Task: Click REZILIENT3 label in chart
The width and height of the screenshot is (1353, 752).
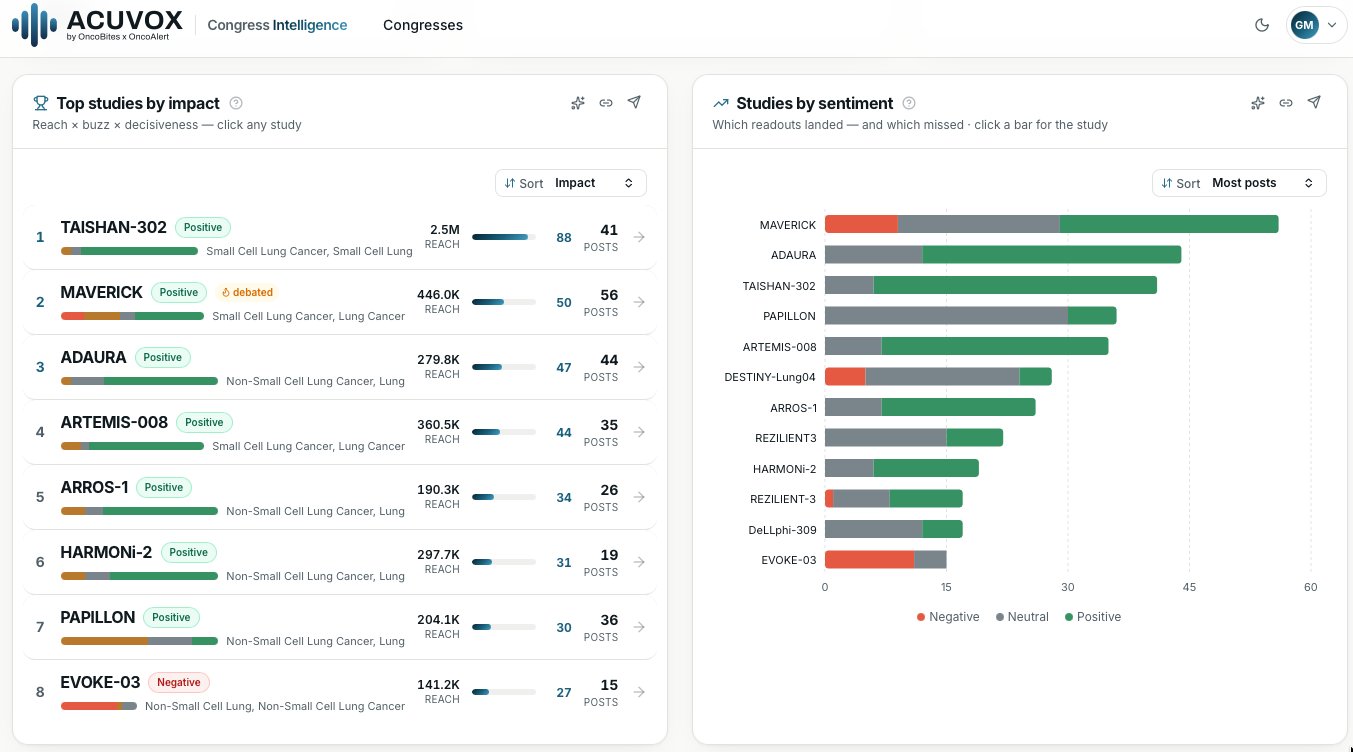Action: point(786,438)
